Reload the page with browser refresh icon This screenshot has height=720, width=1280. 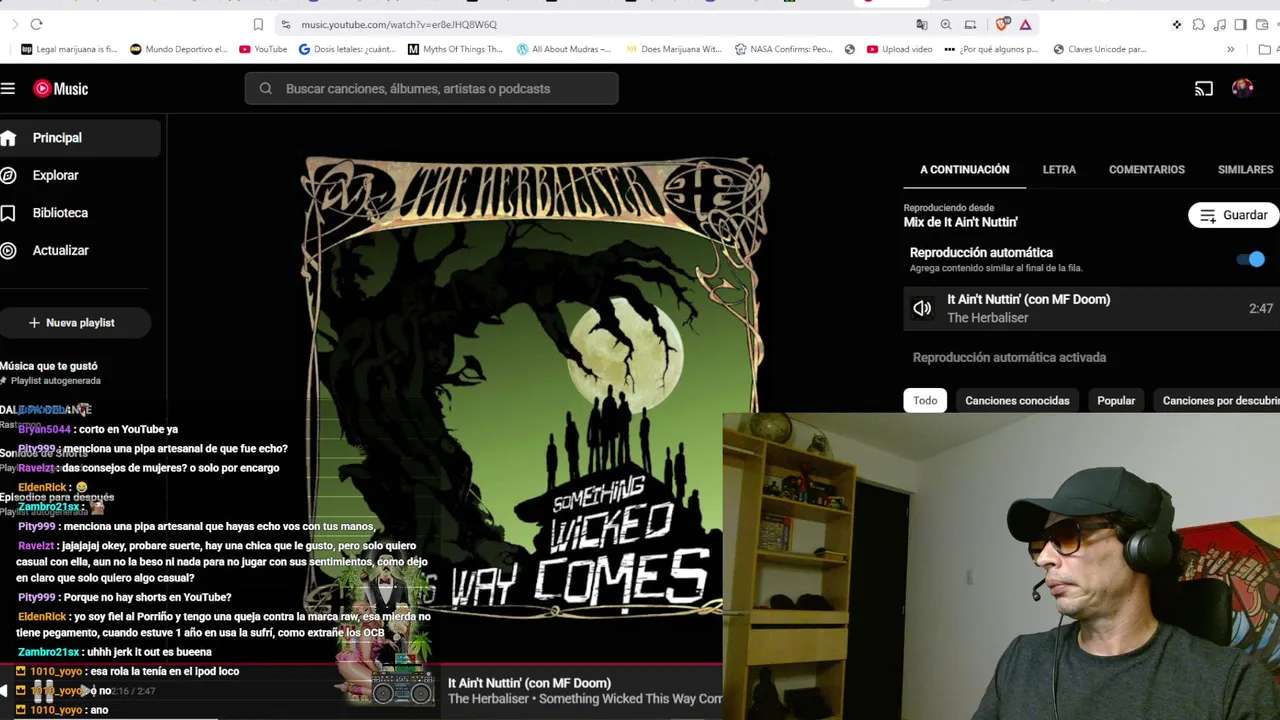(36, 24)
